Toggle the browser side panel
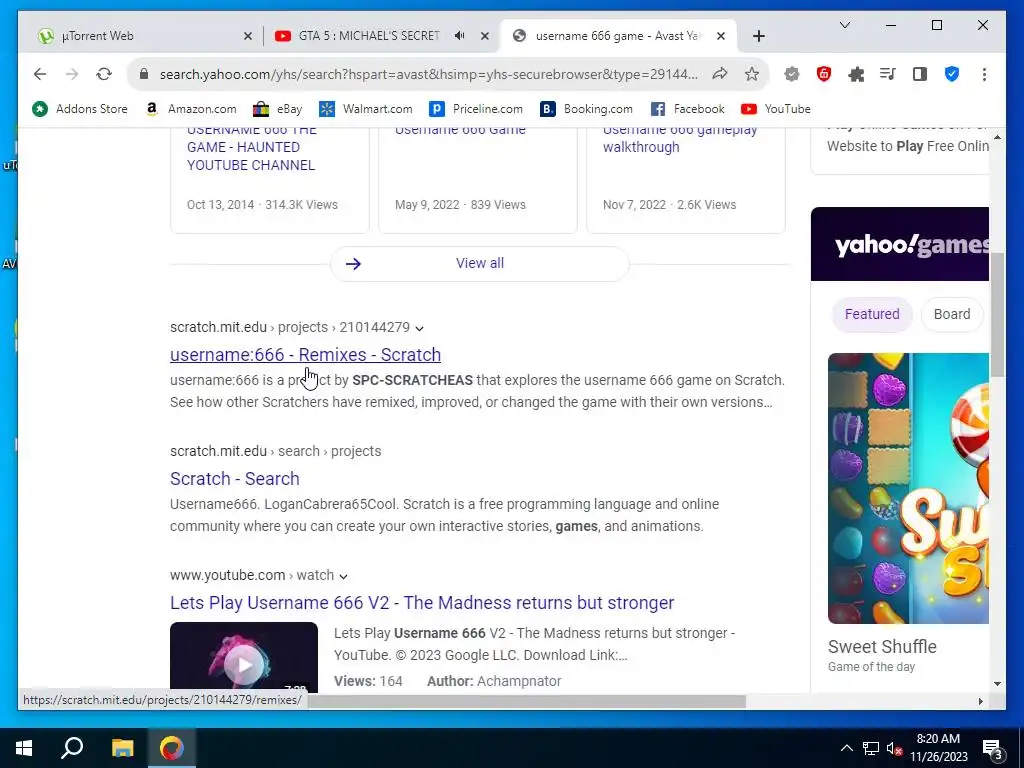The image size is (1024, 768). coord(920,74)
